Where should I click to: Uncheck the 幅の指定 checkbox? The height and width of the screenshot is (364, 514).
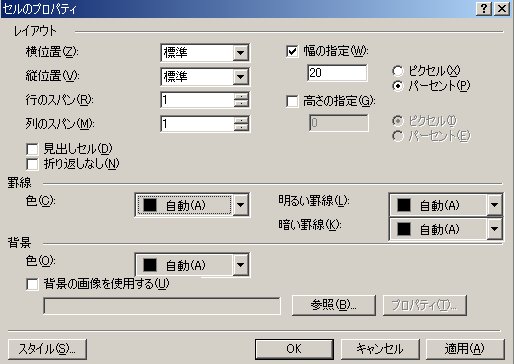292,52
